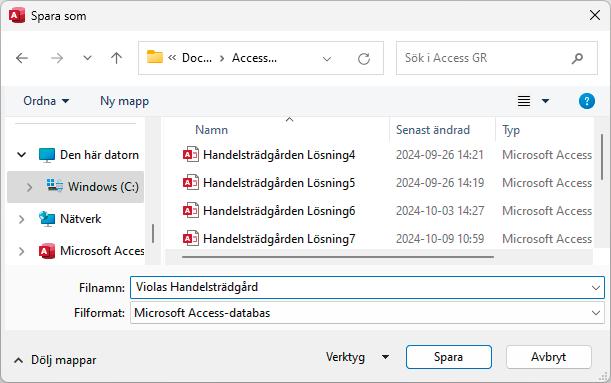This screenshot has height=383, width=611.
Task: Open recent locations dropdown arrow
Action: pyautogui.click(x=87, y=58)
